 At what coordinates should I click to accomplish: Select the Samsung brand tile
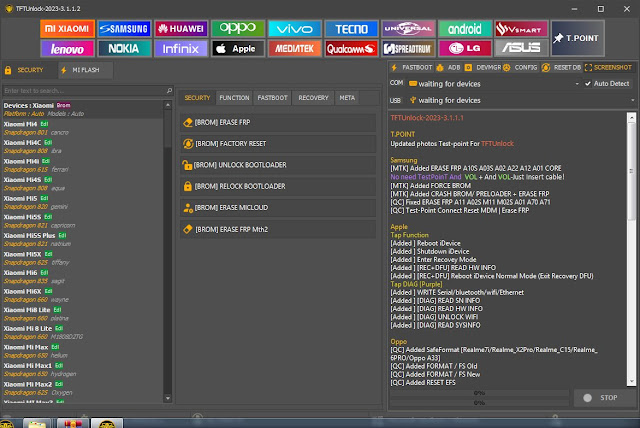click(124, 29)
